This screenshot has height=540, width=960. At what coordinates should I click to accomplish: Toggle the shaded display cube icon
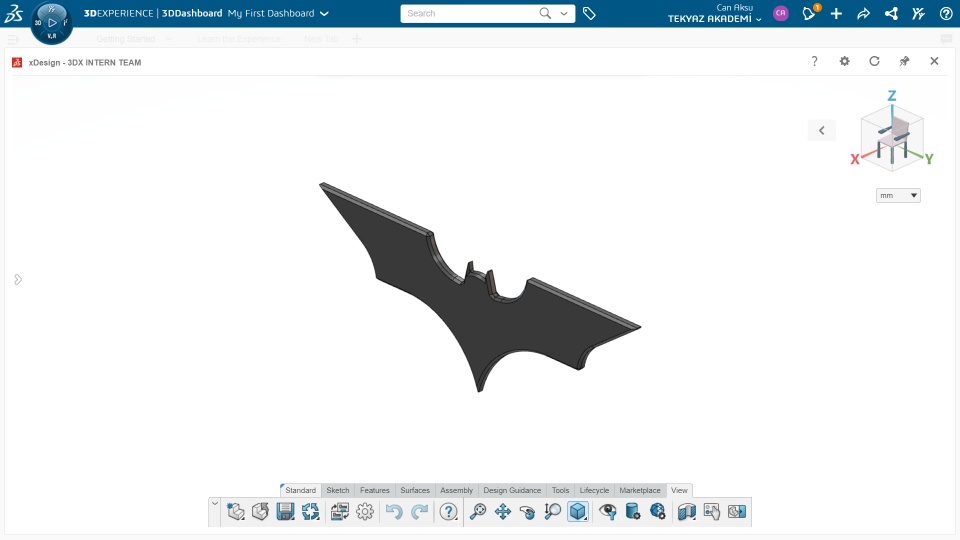578,511
